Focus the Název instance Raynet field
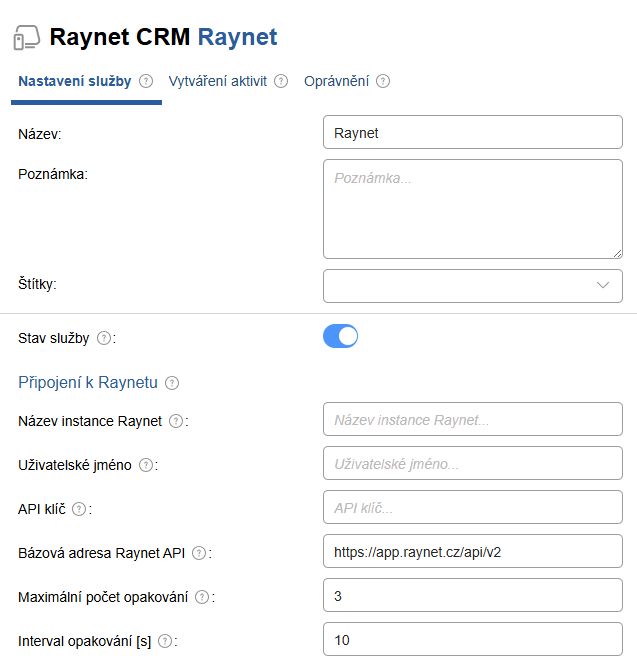 click(473, 419)
